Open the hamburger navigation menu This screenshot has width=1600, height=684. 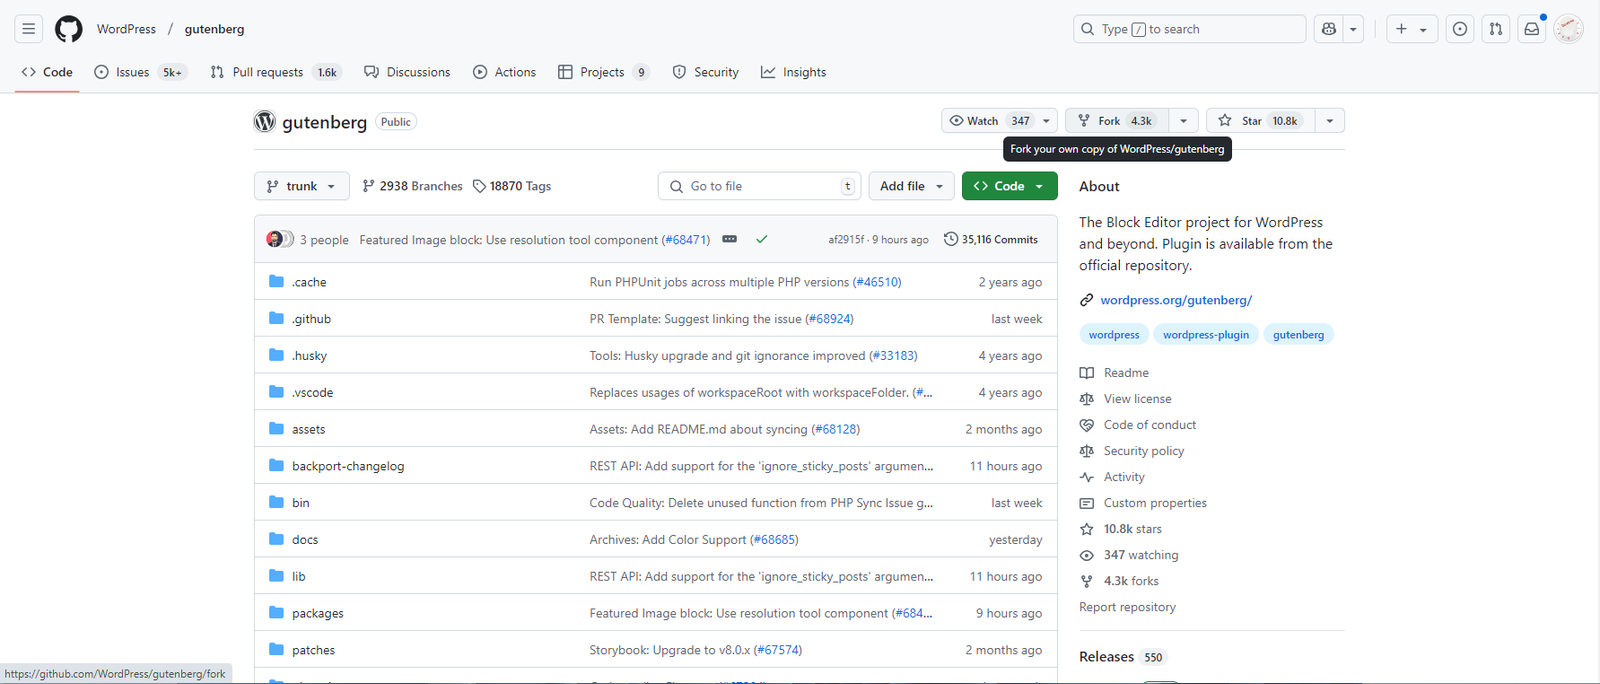29,29
